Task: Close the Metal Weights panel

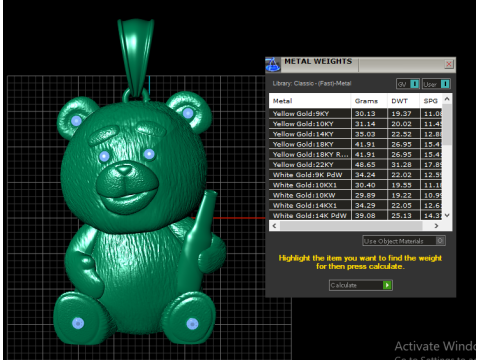Action: (449, 64)
